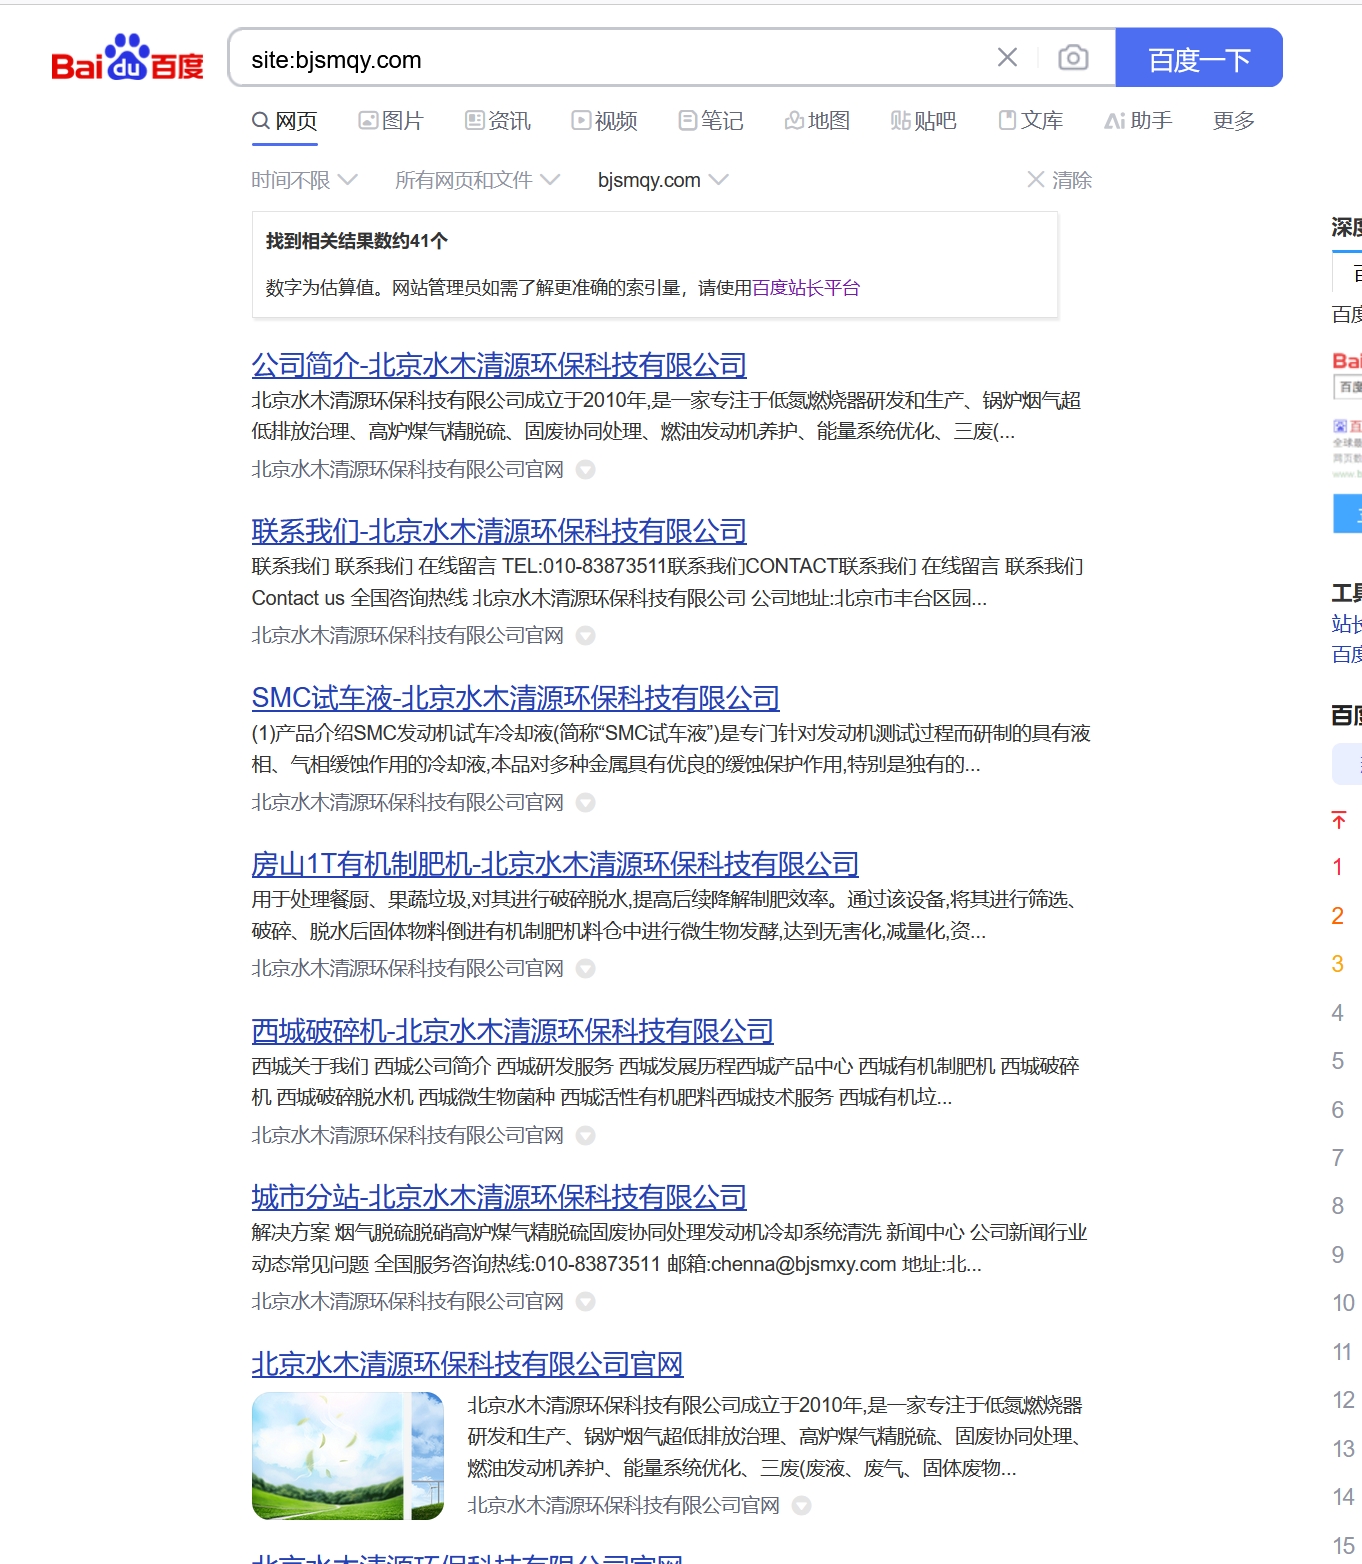Open the 公司简介 company profile result
Image resolution: width=1362 pixels, height=1564 pixels.
pyautogui.click(x=498, y=366)
